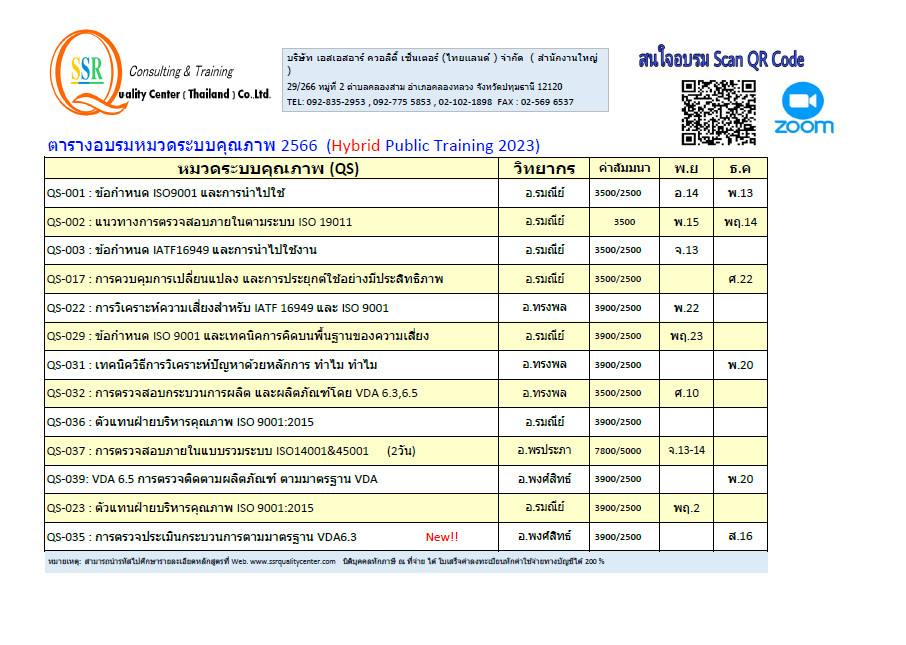Click the 'พ.20' date in QS-039 row
This screenshot has height=645, width=906.
click(x=740, y=479)
